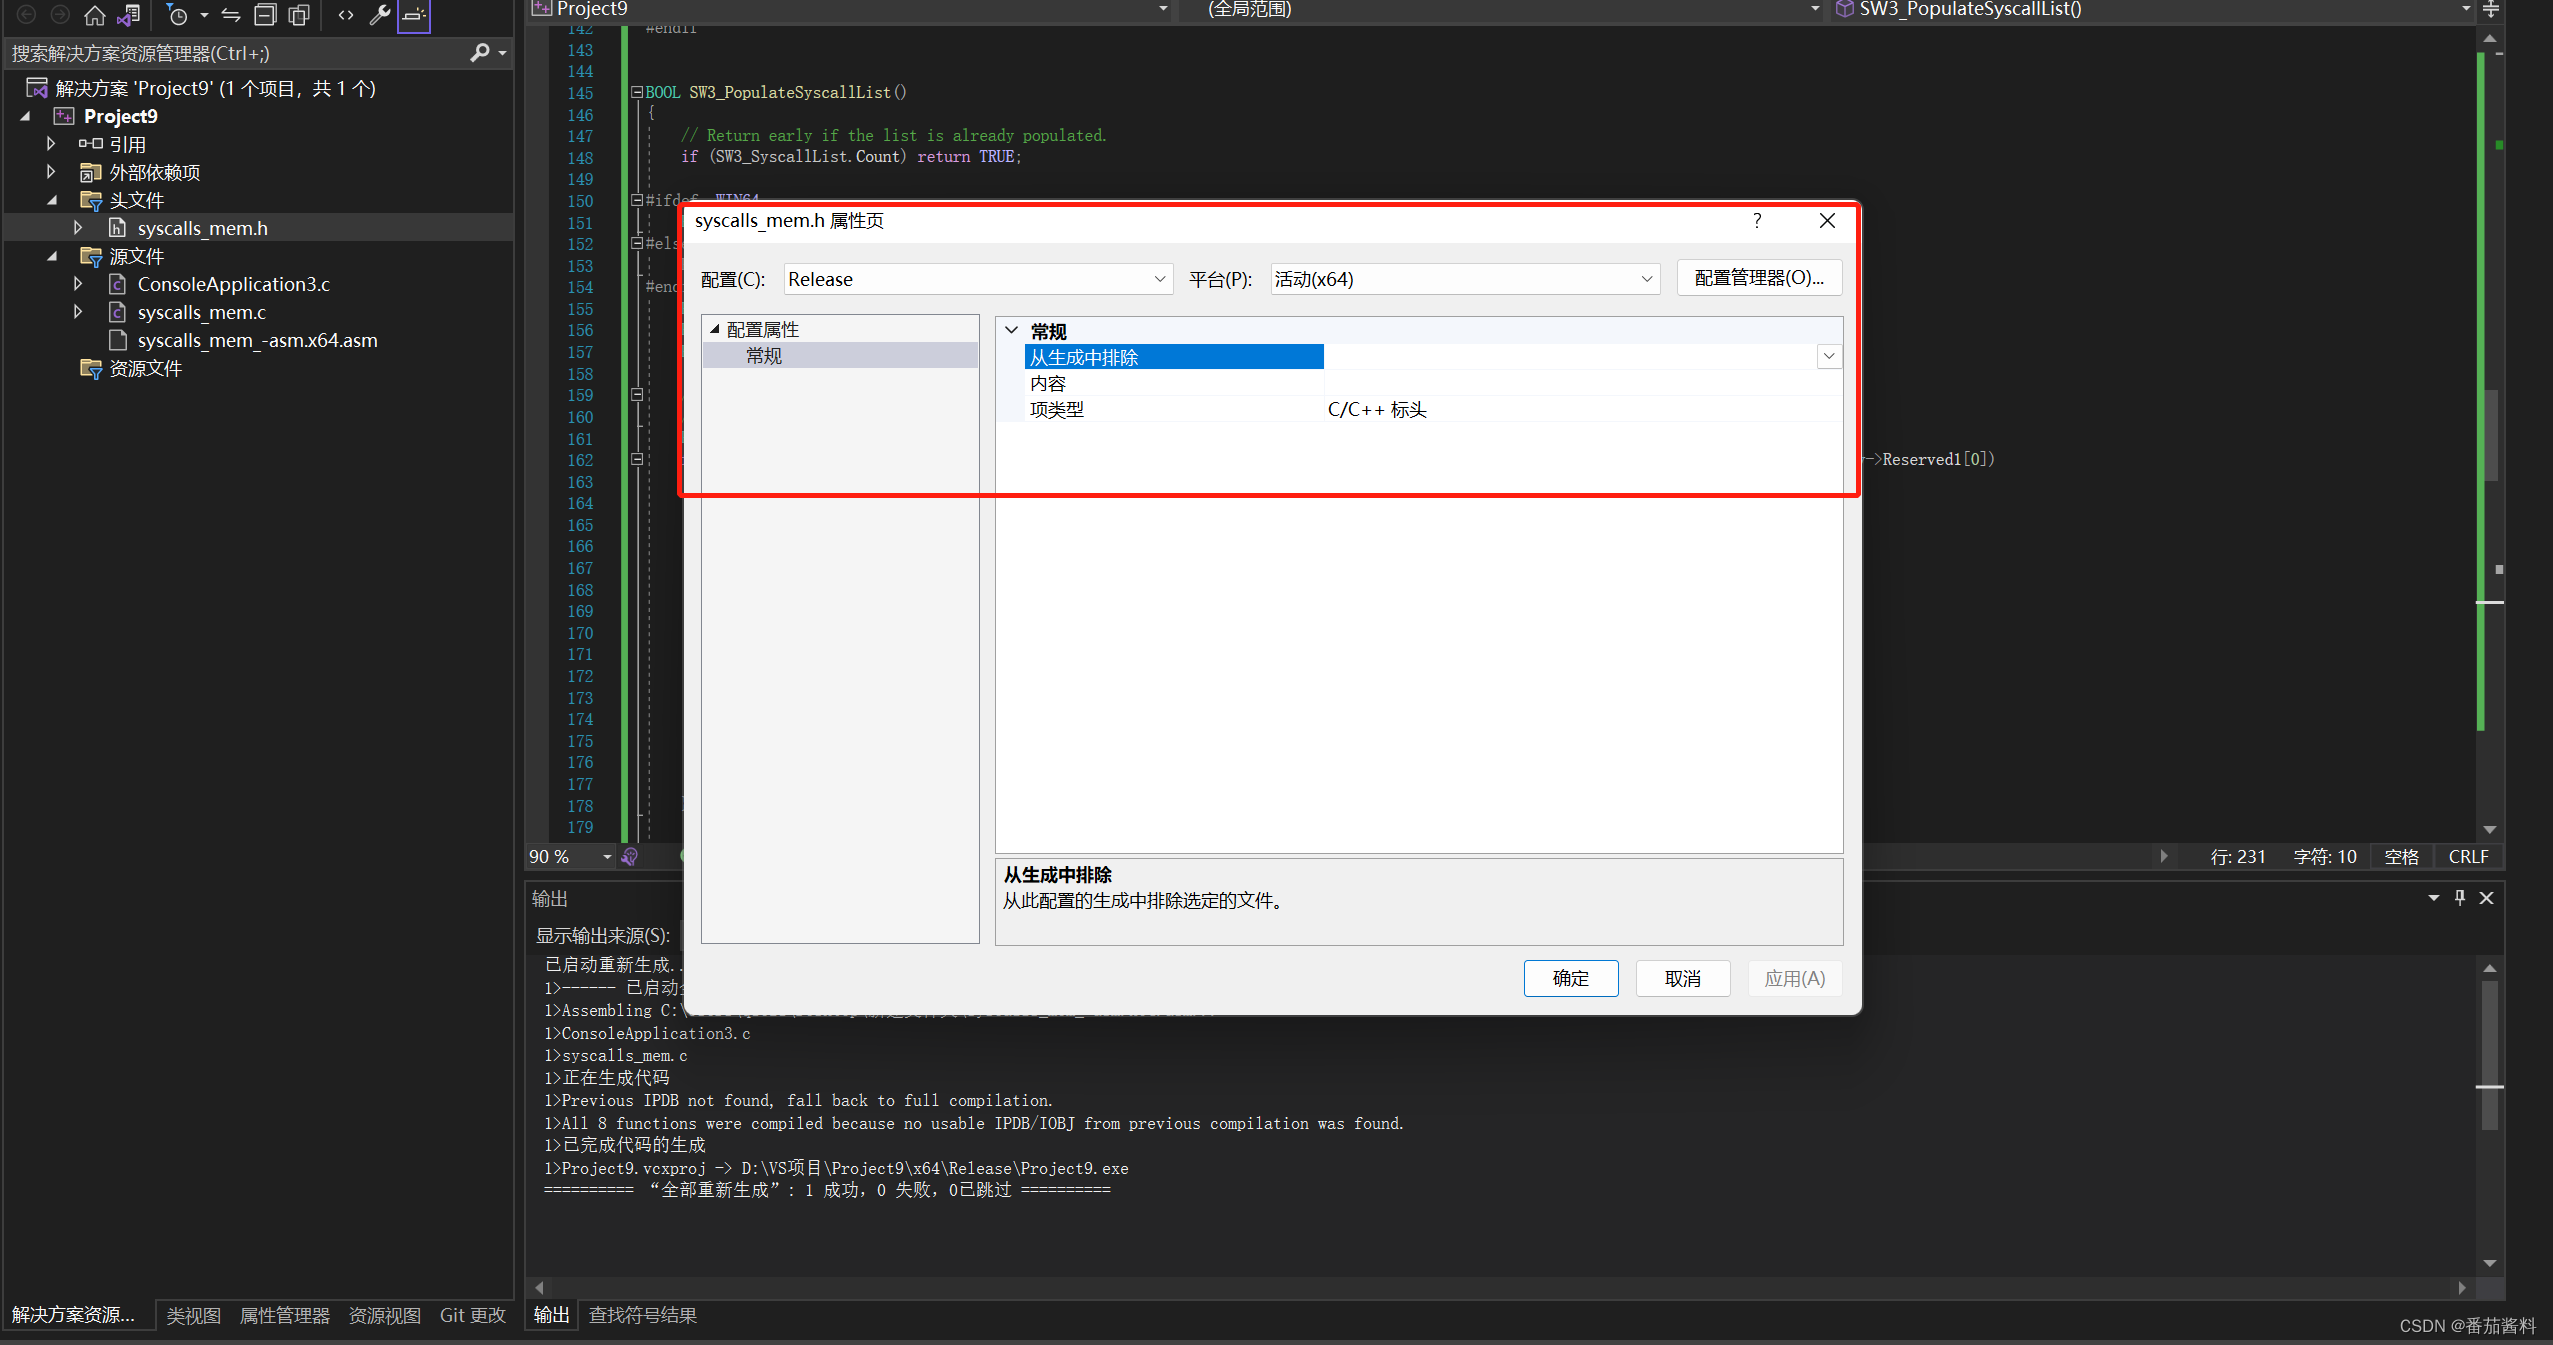Open the 查找符号结果 tab
Screen dimensions: 2553x1345
point(641,1315)
